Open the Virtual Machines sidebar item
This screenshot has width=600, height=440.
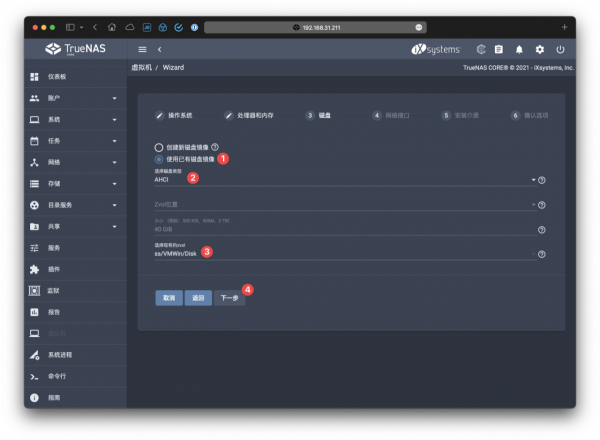coord(75,334)
